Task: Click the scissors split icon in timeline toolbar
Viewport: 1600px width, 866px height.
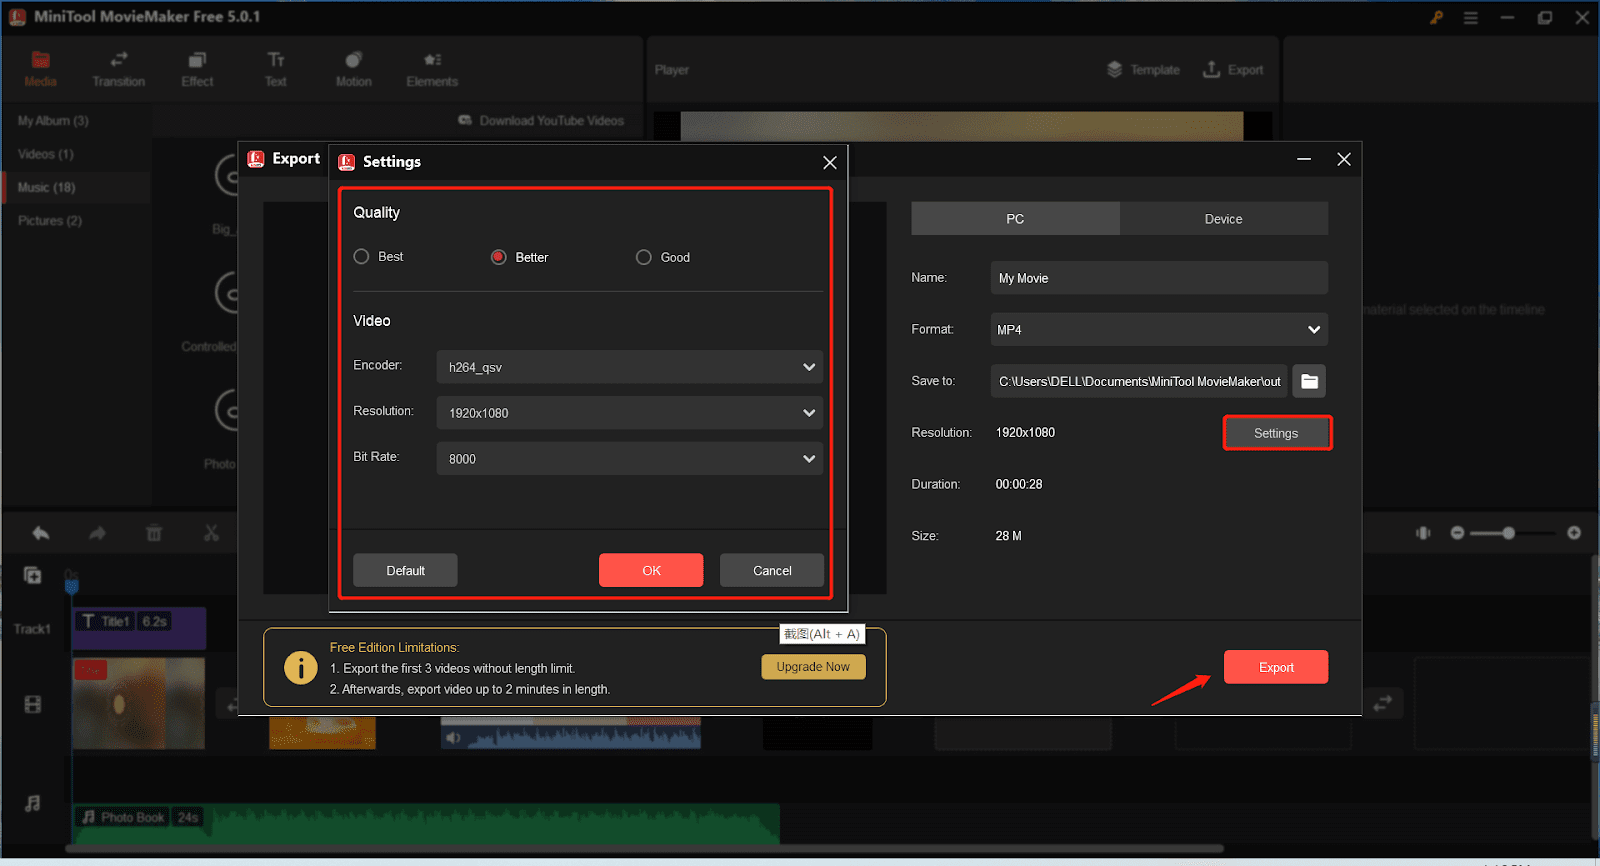Action: click(211, 533)
